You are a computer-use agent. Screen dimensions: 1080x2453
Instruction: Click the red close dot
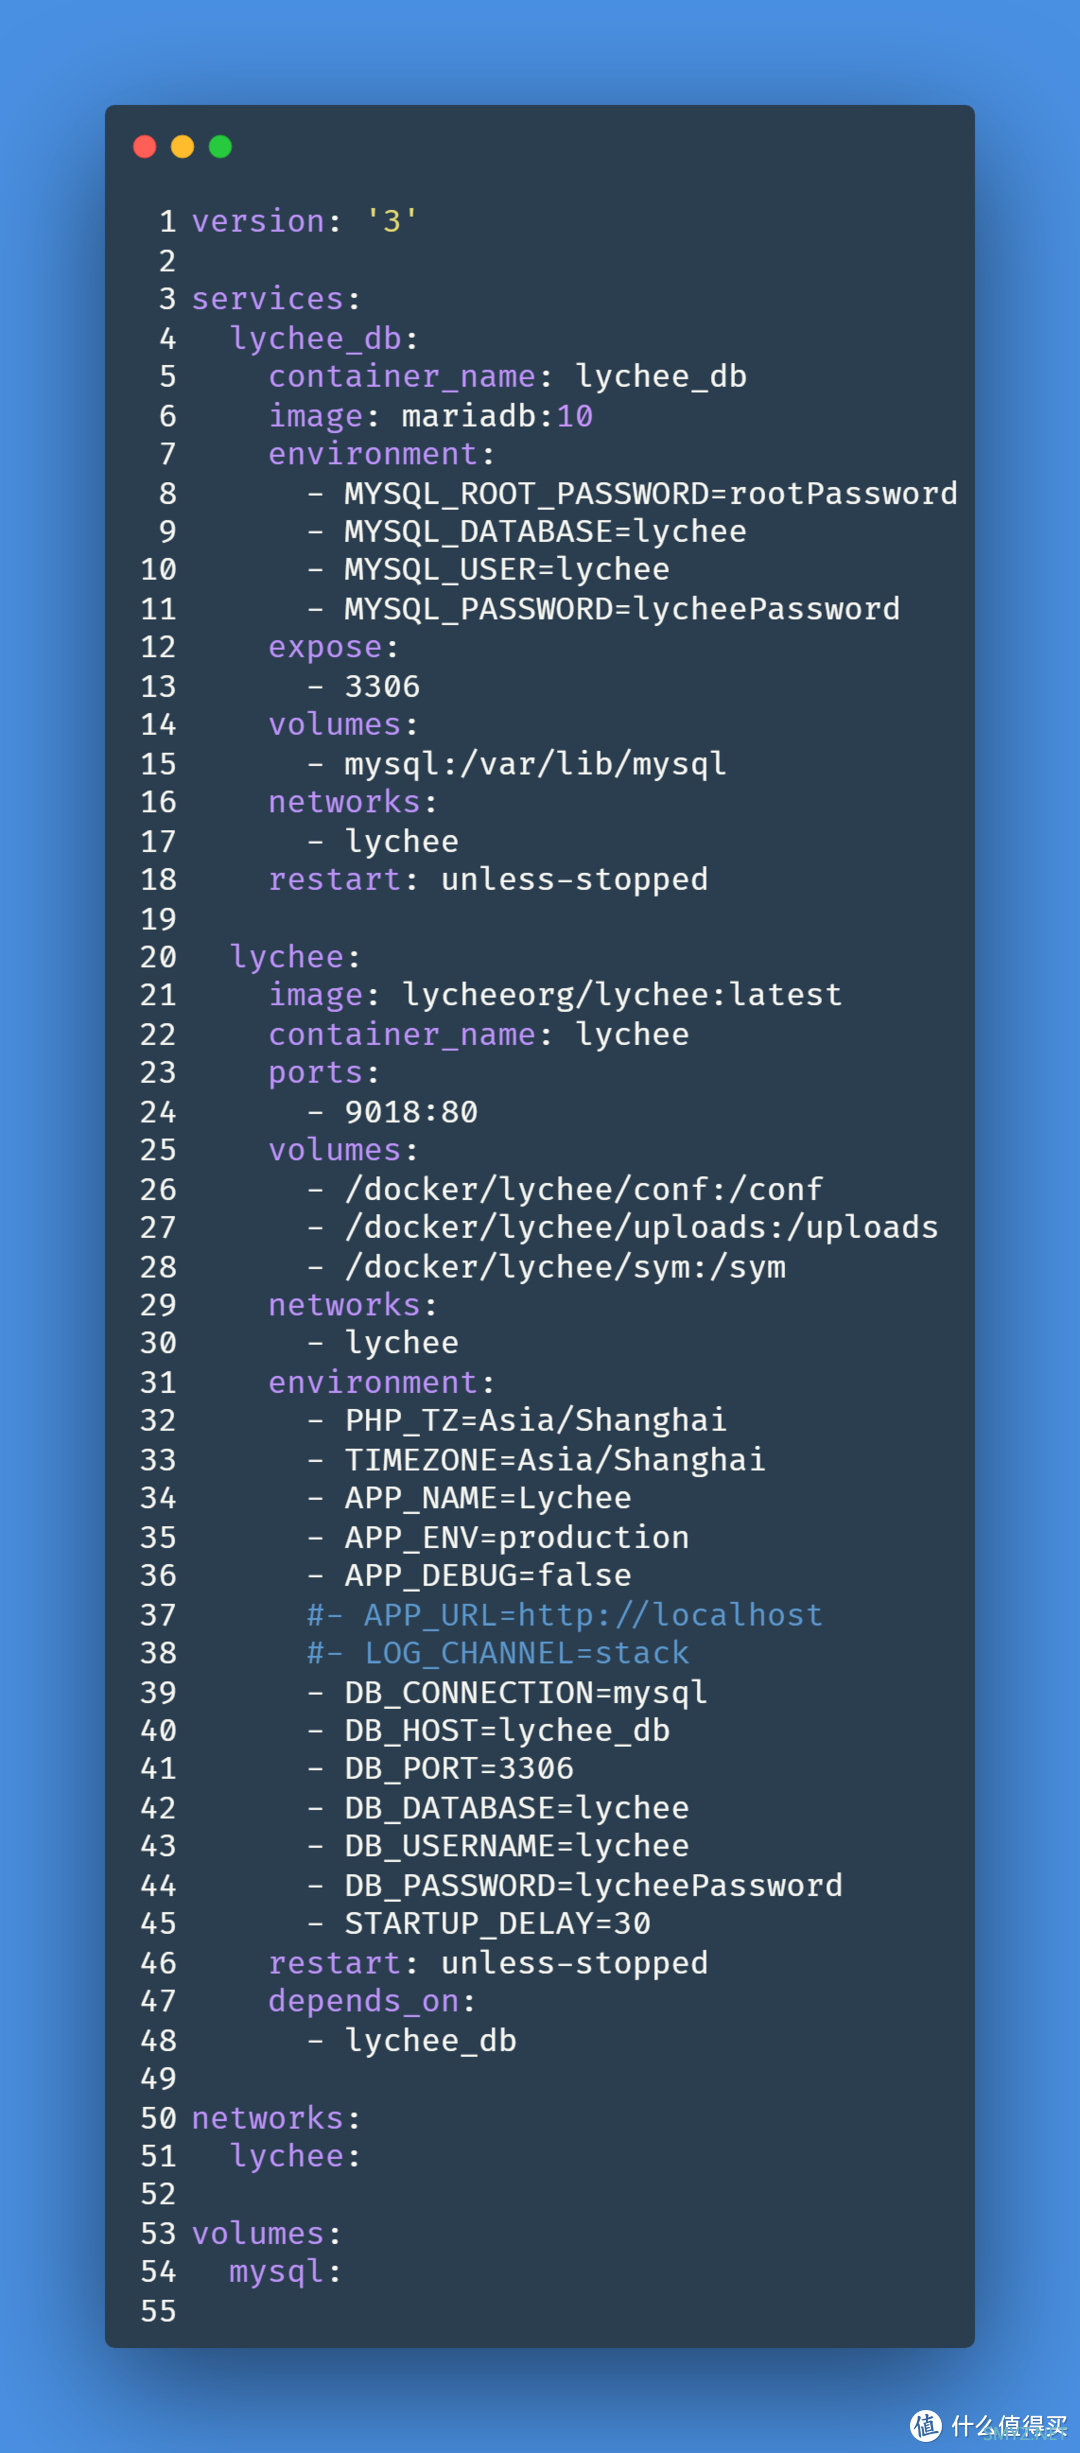point(145,147)
